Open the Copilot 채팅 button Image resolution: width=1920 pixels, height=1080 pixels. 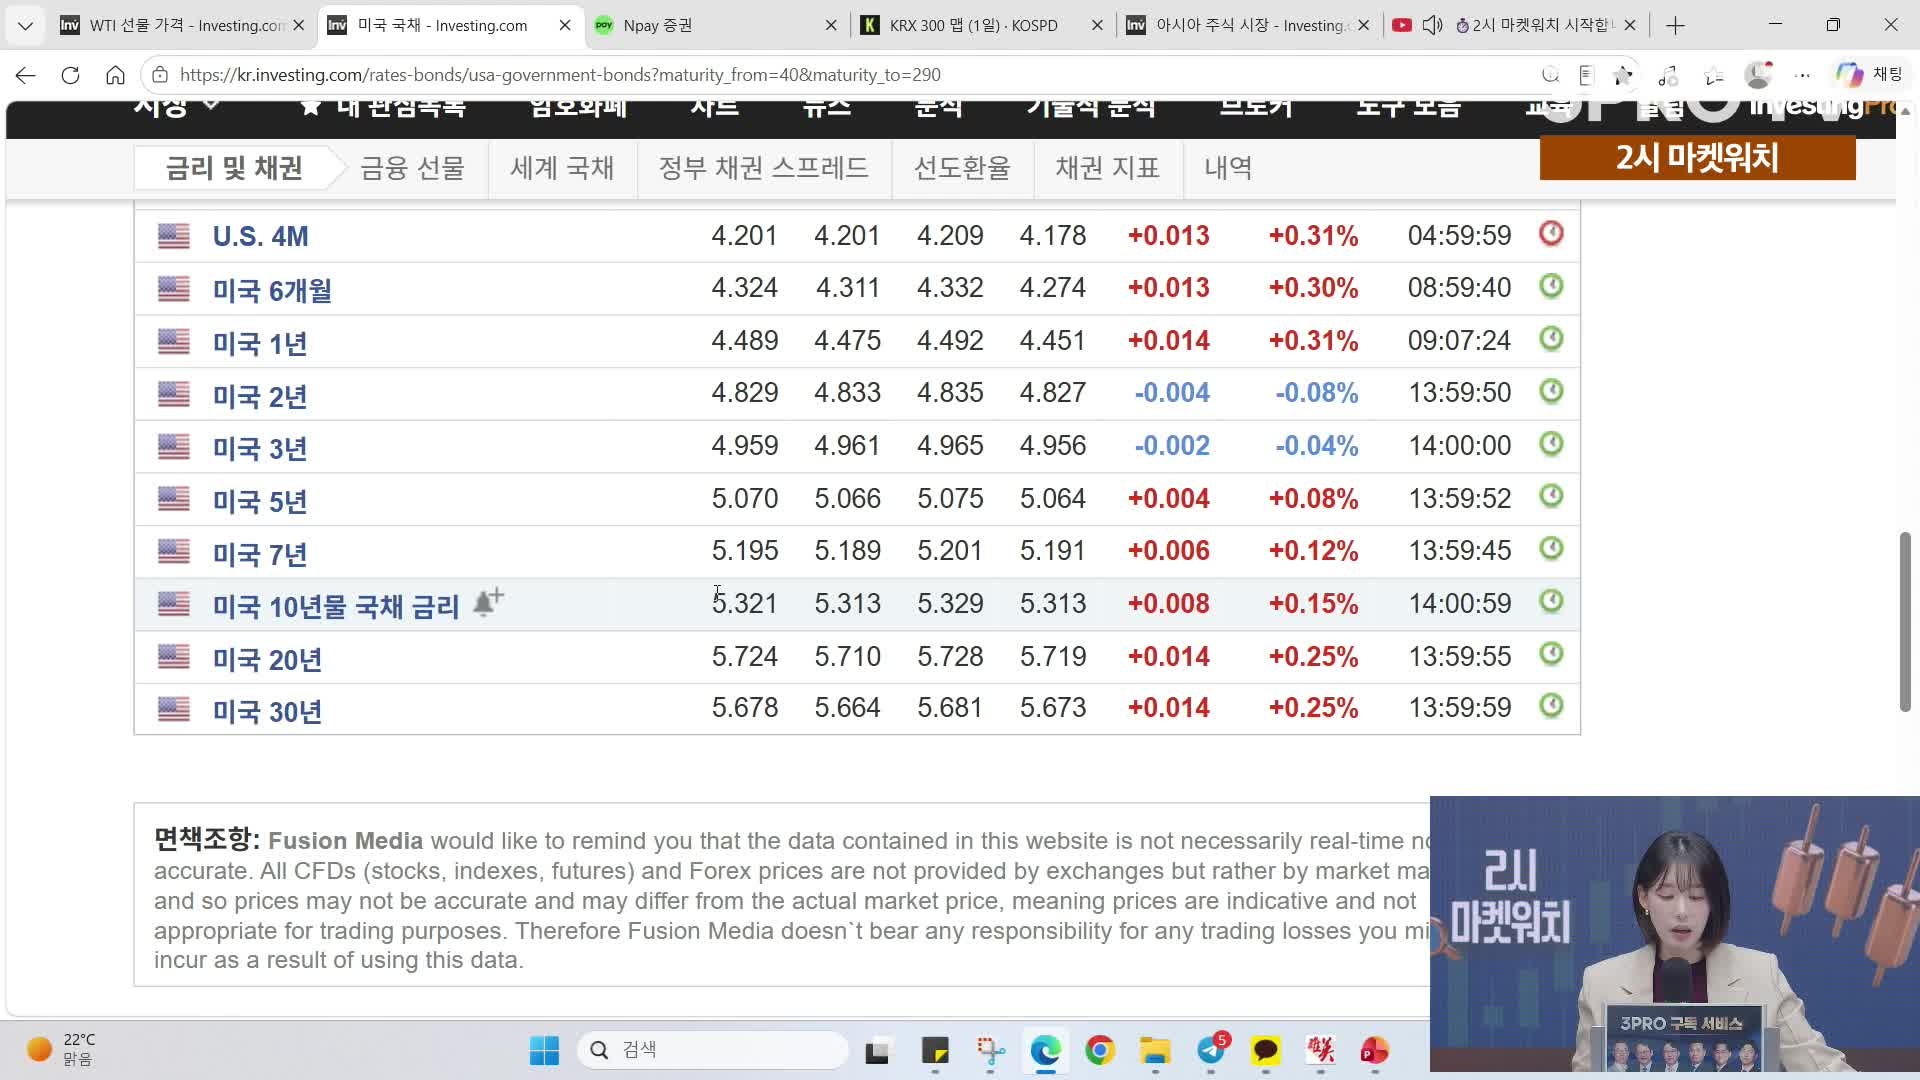[x=1868, y=75]
